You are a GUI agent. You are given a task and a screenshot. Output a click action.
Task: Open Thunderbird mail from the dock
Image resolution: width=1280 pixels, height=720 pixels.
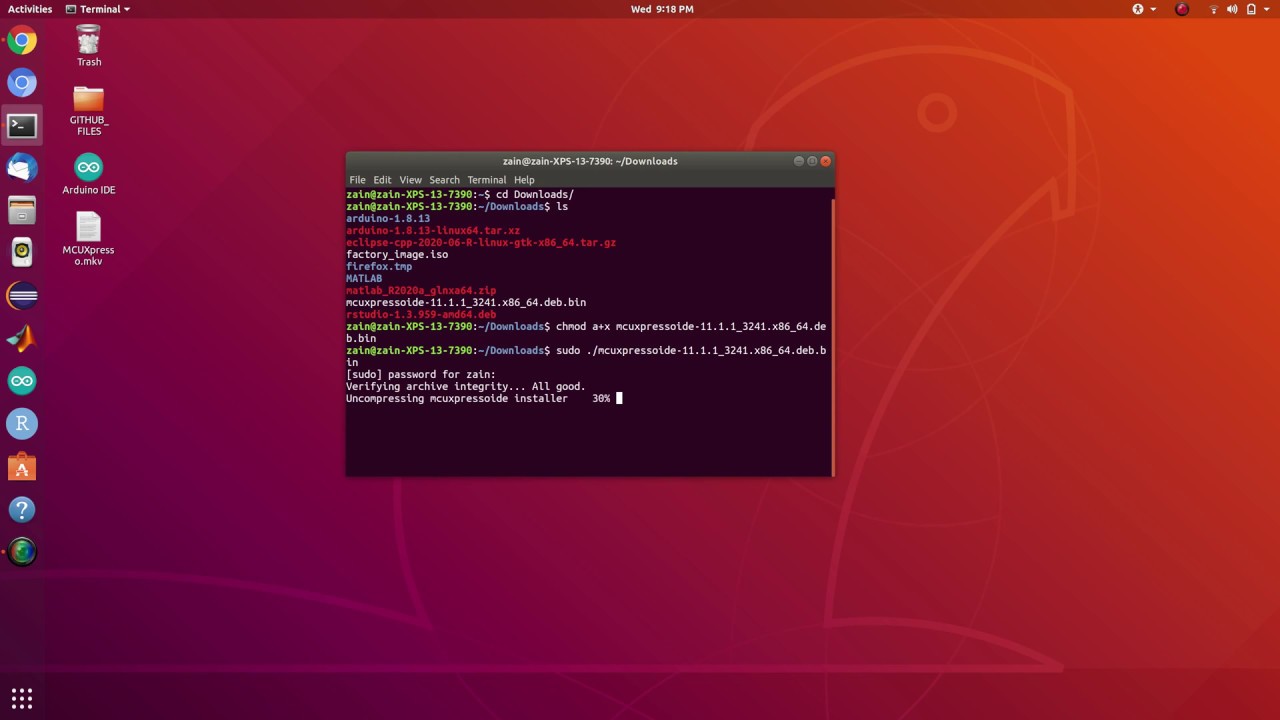pyautogui.click(x=22, y=168)
